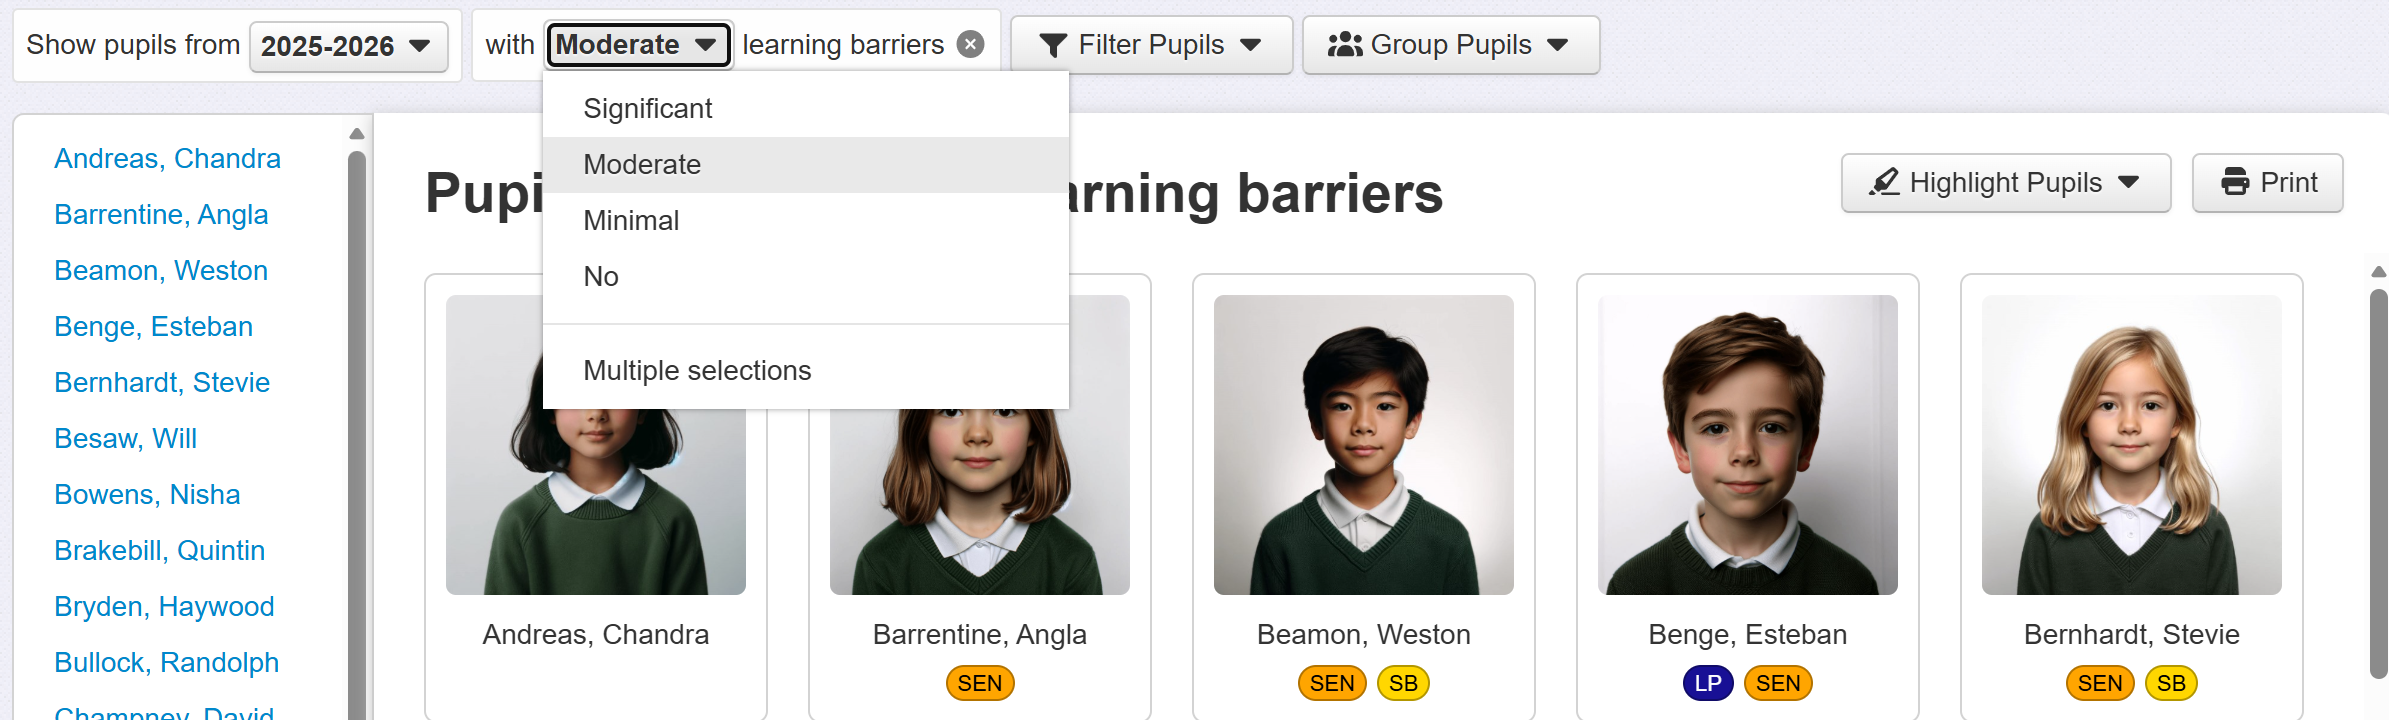Click the funnel icon in Filter Pupils

click(x=1053, y=45)
